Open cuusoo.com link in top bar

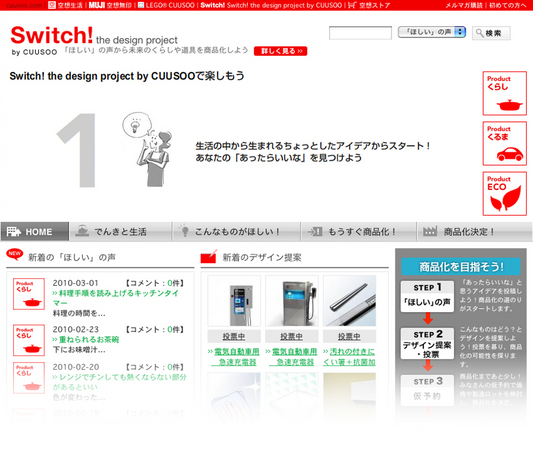tap(24, 5)
